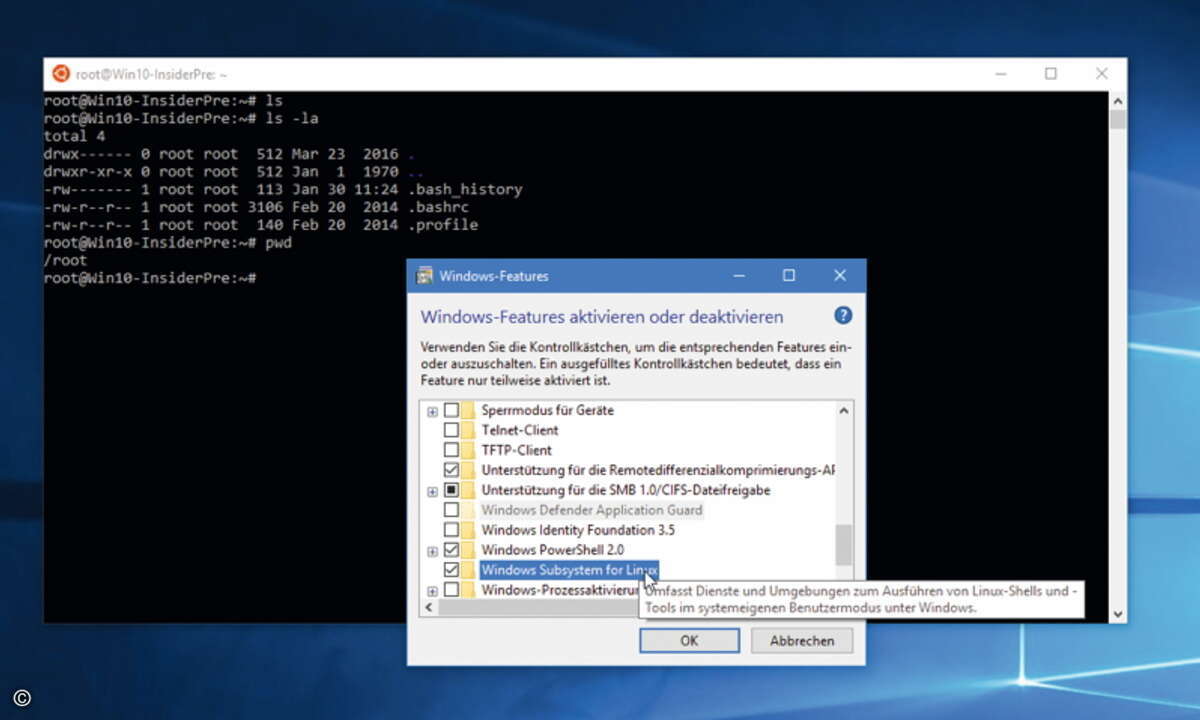Screen dimensions: 1200x720
Task: Select the Remotedifferenzialkomprimierung support label
Action: (x=658, y=470)
